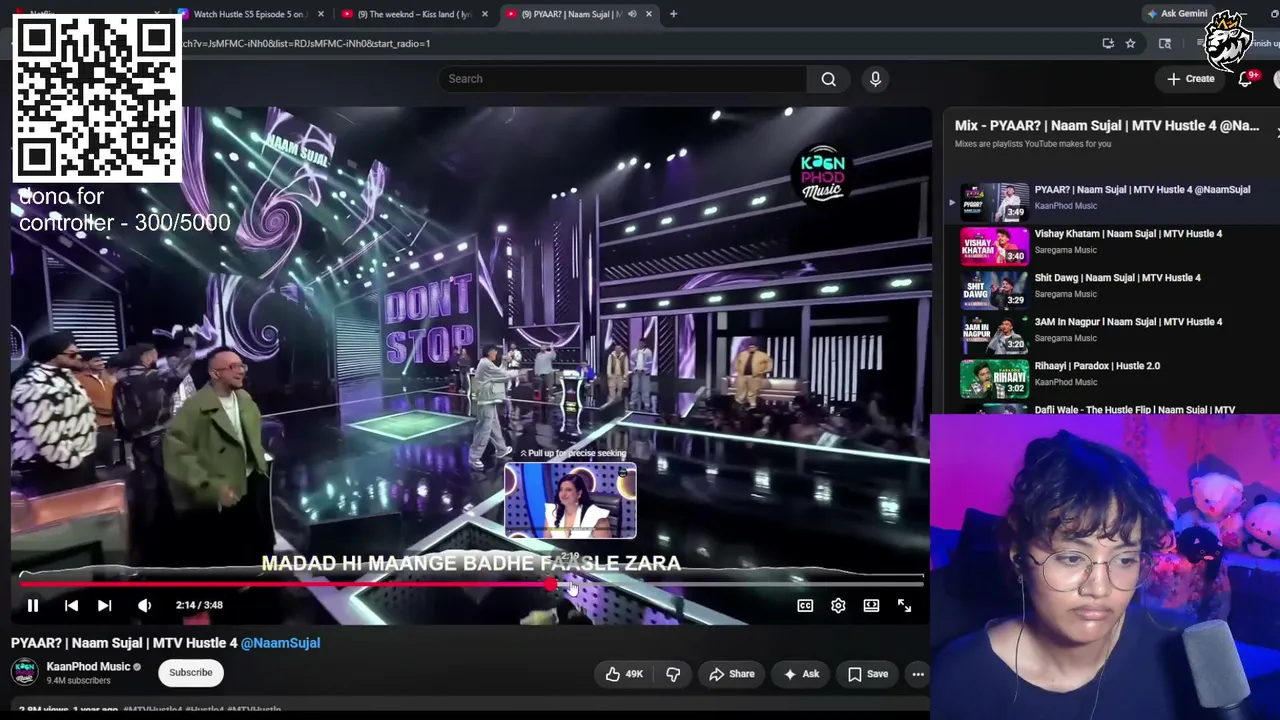Open the Chrome side panel icon
Image resolution: width=1280 pixels, height=720 pixels.
click(x=1165, y=43)
